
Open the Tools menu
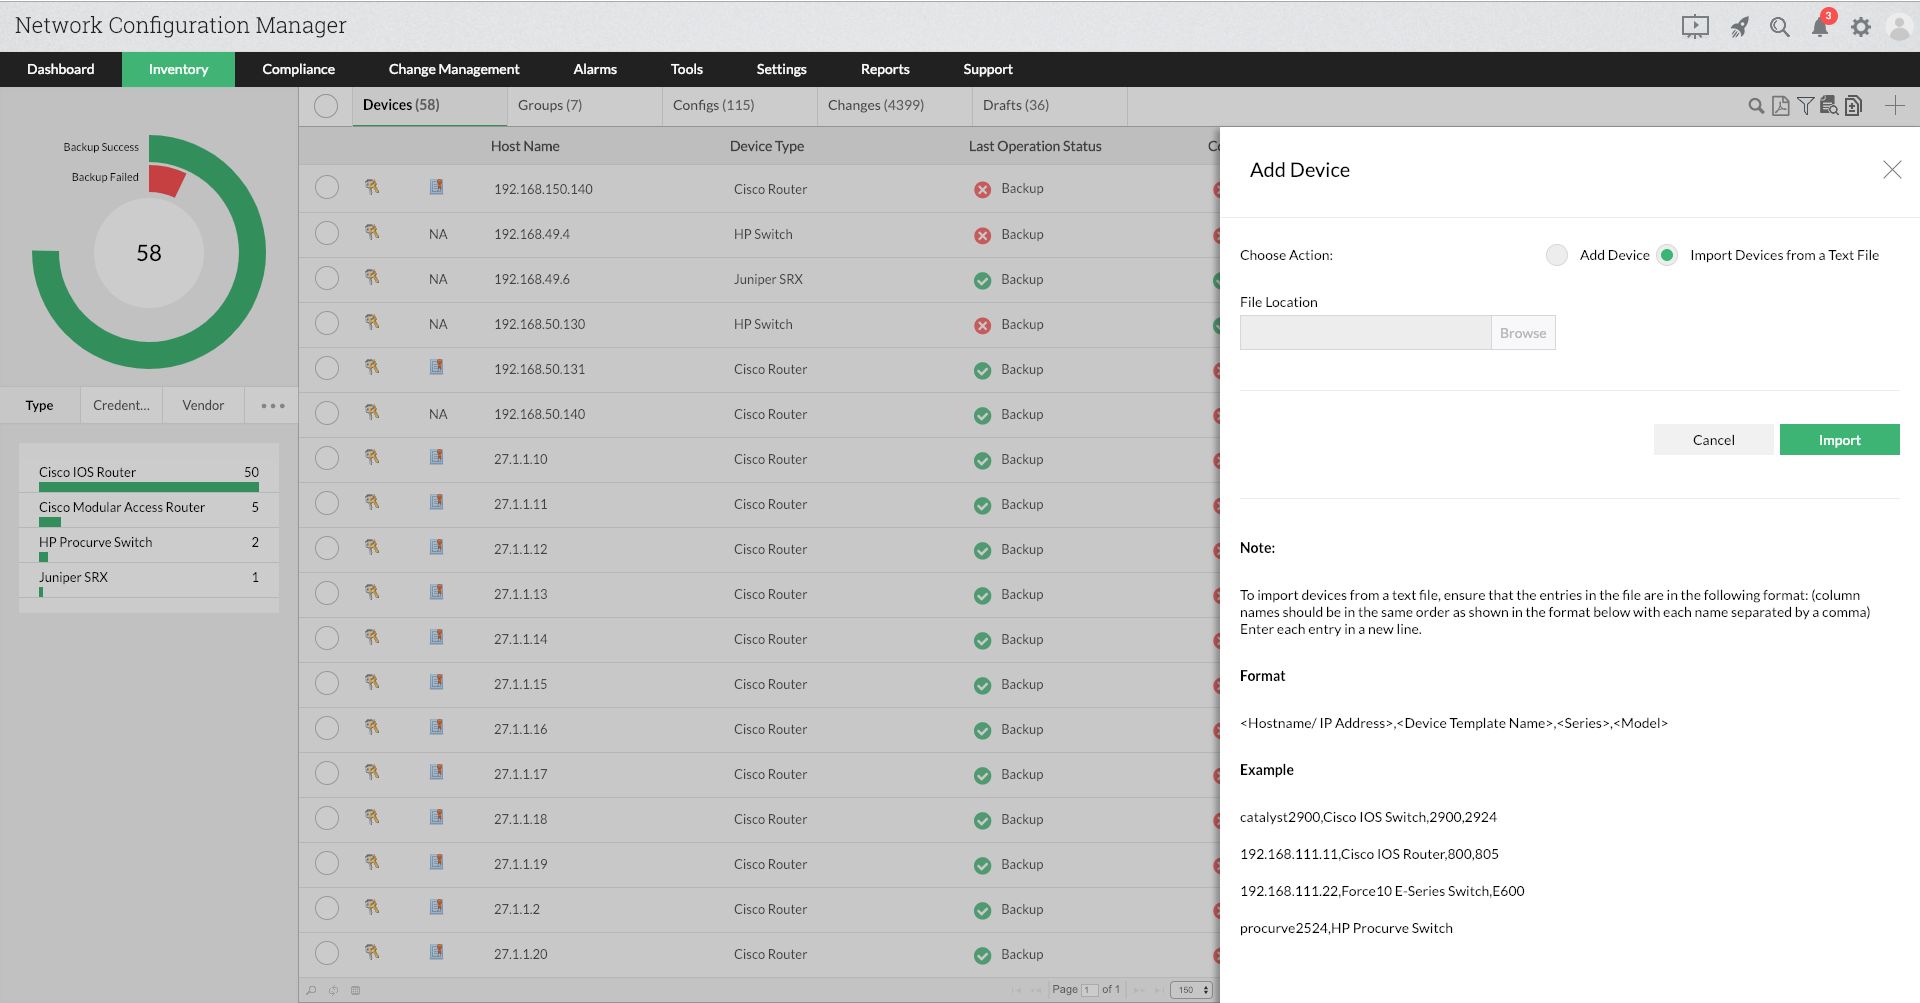coord(687,70)
